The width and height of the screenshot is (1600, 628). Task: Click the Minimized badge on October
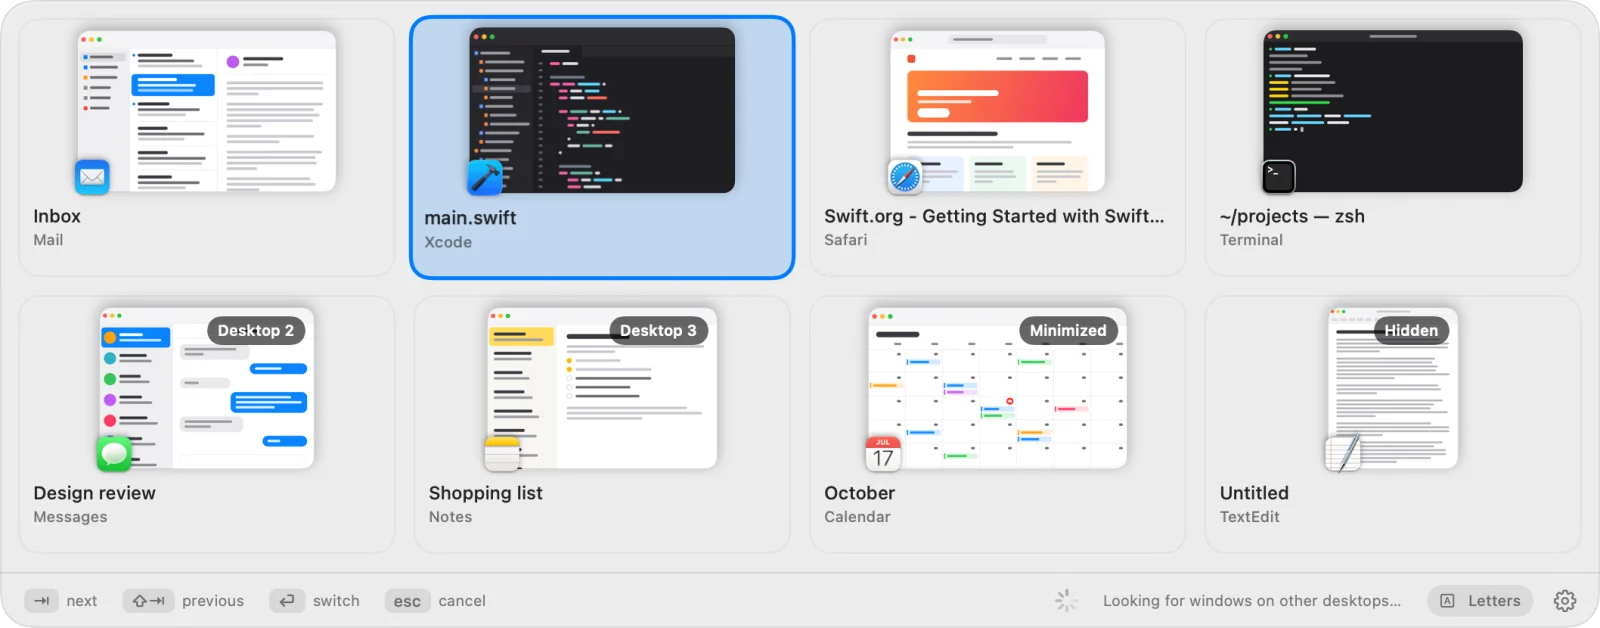1068,331
